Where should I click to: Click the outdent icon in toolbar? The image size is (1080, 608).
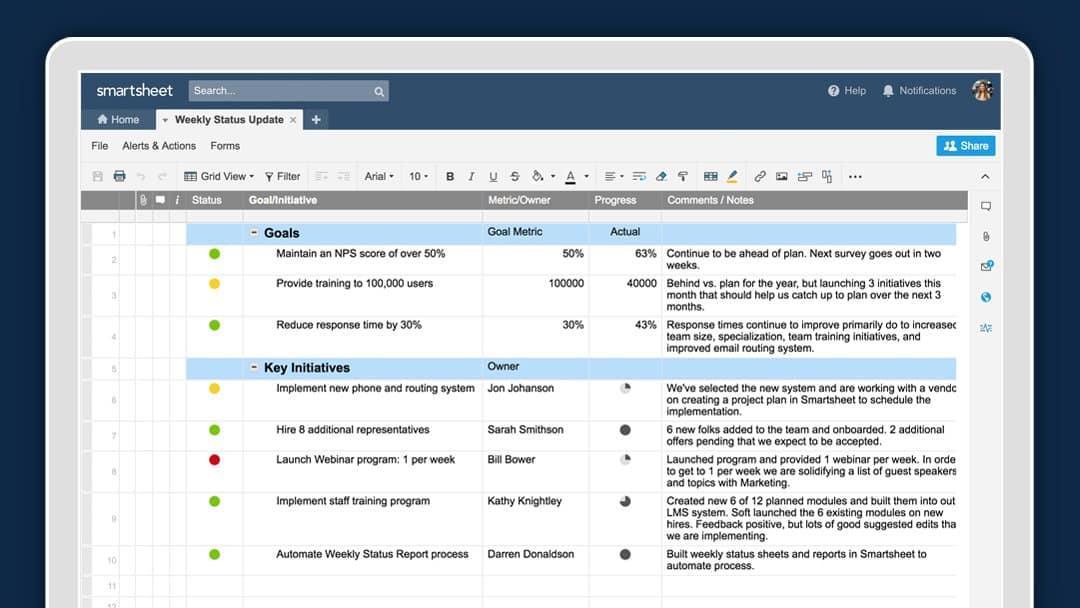click(321, 176)
